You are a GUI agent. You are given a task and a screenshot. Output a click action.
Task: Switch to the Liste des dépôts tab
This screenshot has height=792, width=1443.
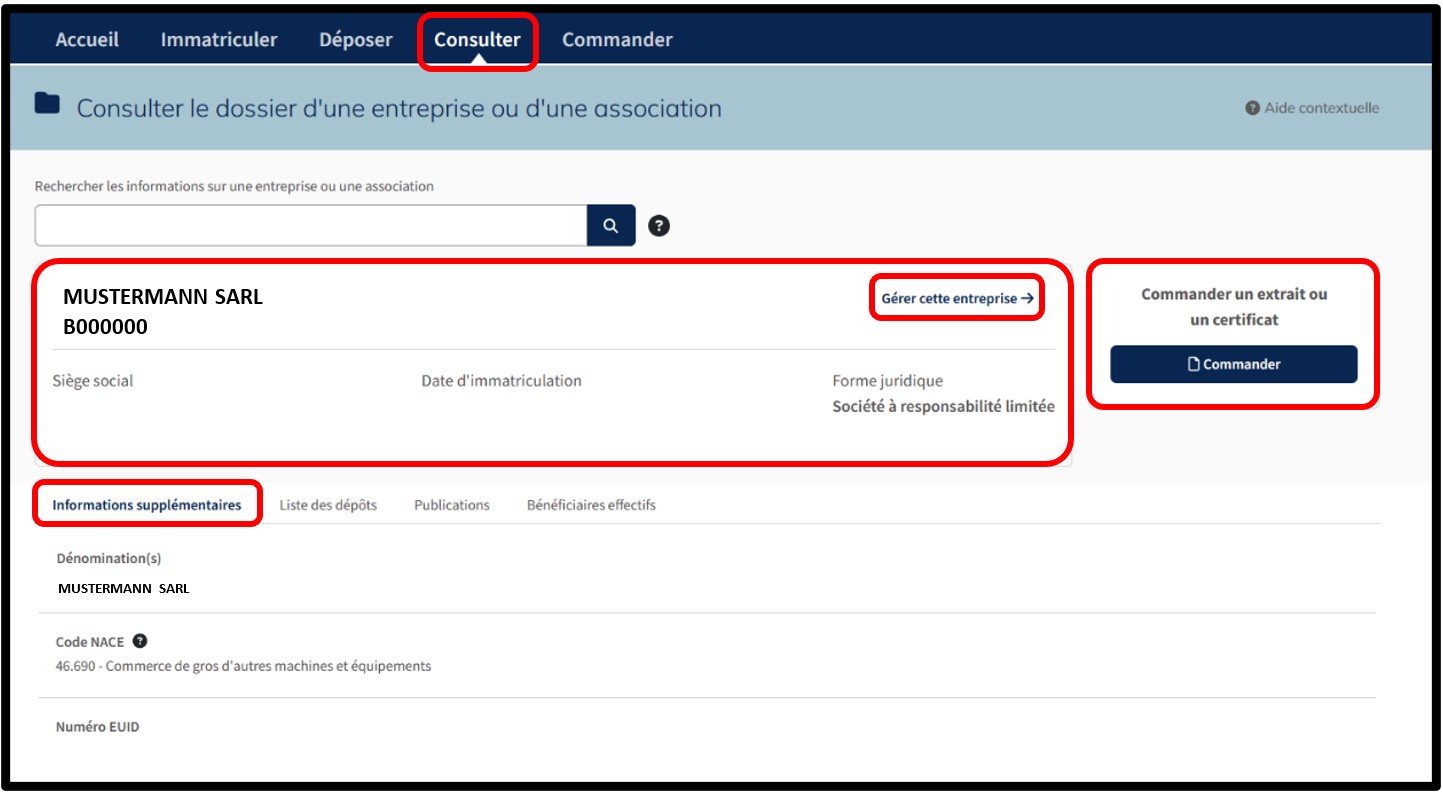328,505
